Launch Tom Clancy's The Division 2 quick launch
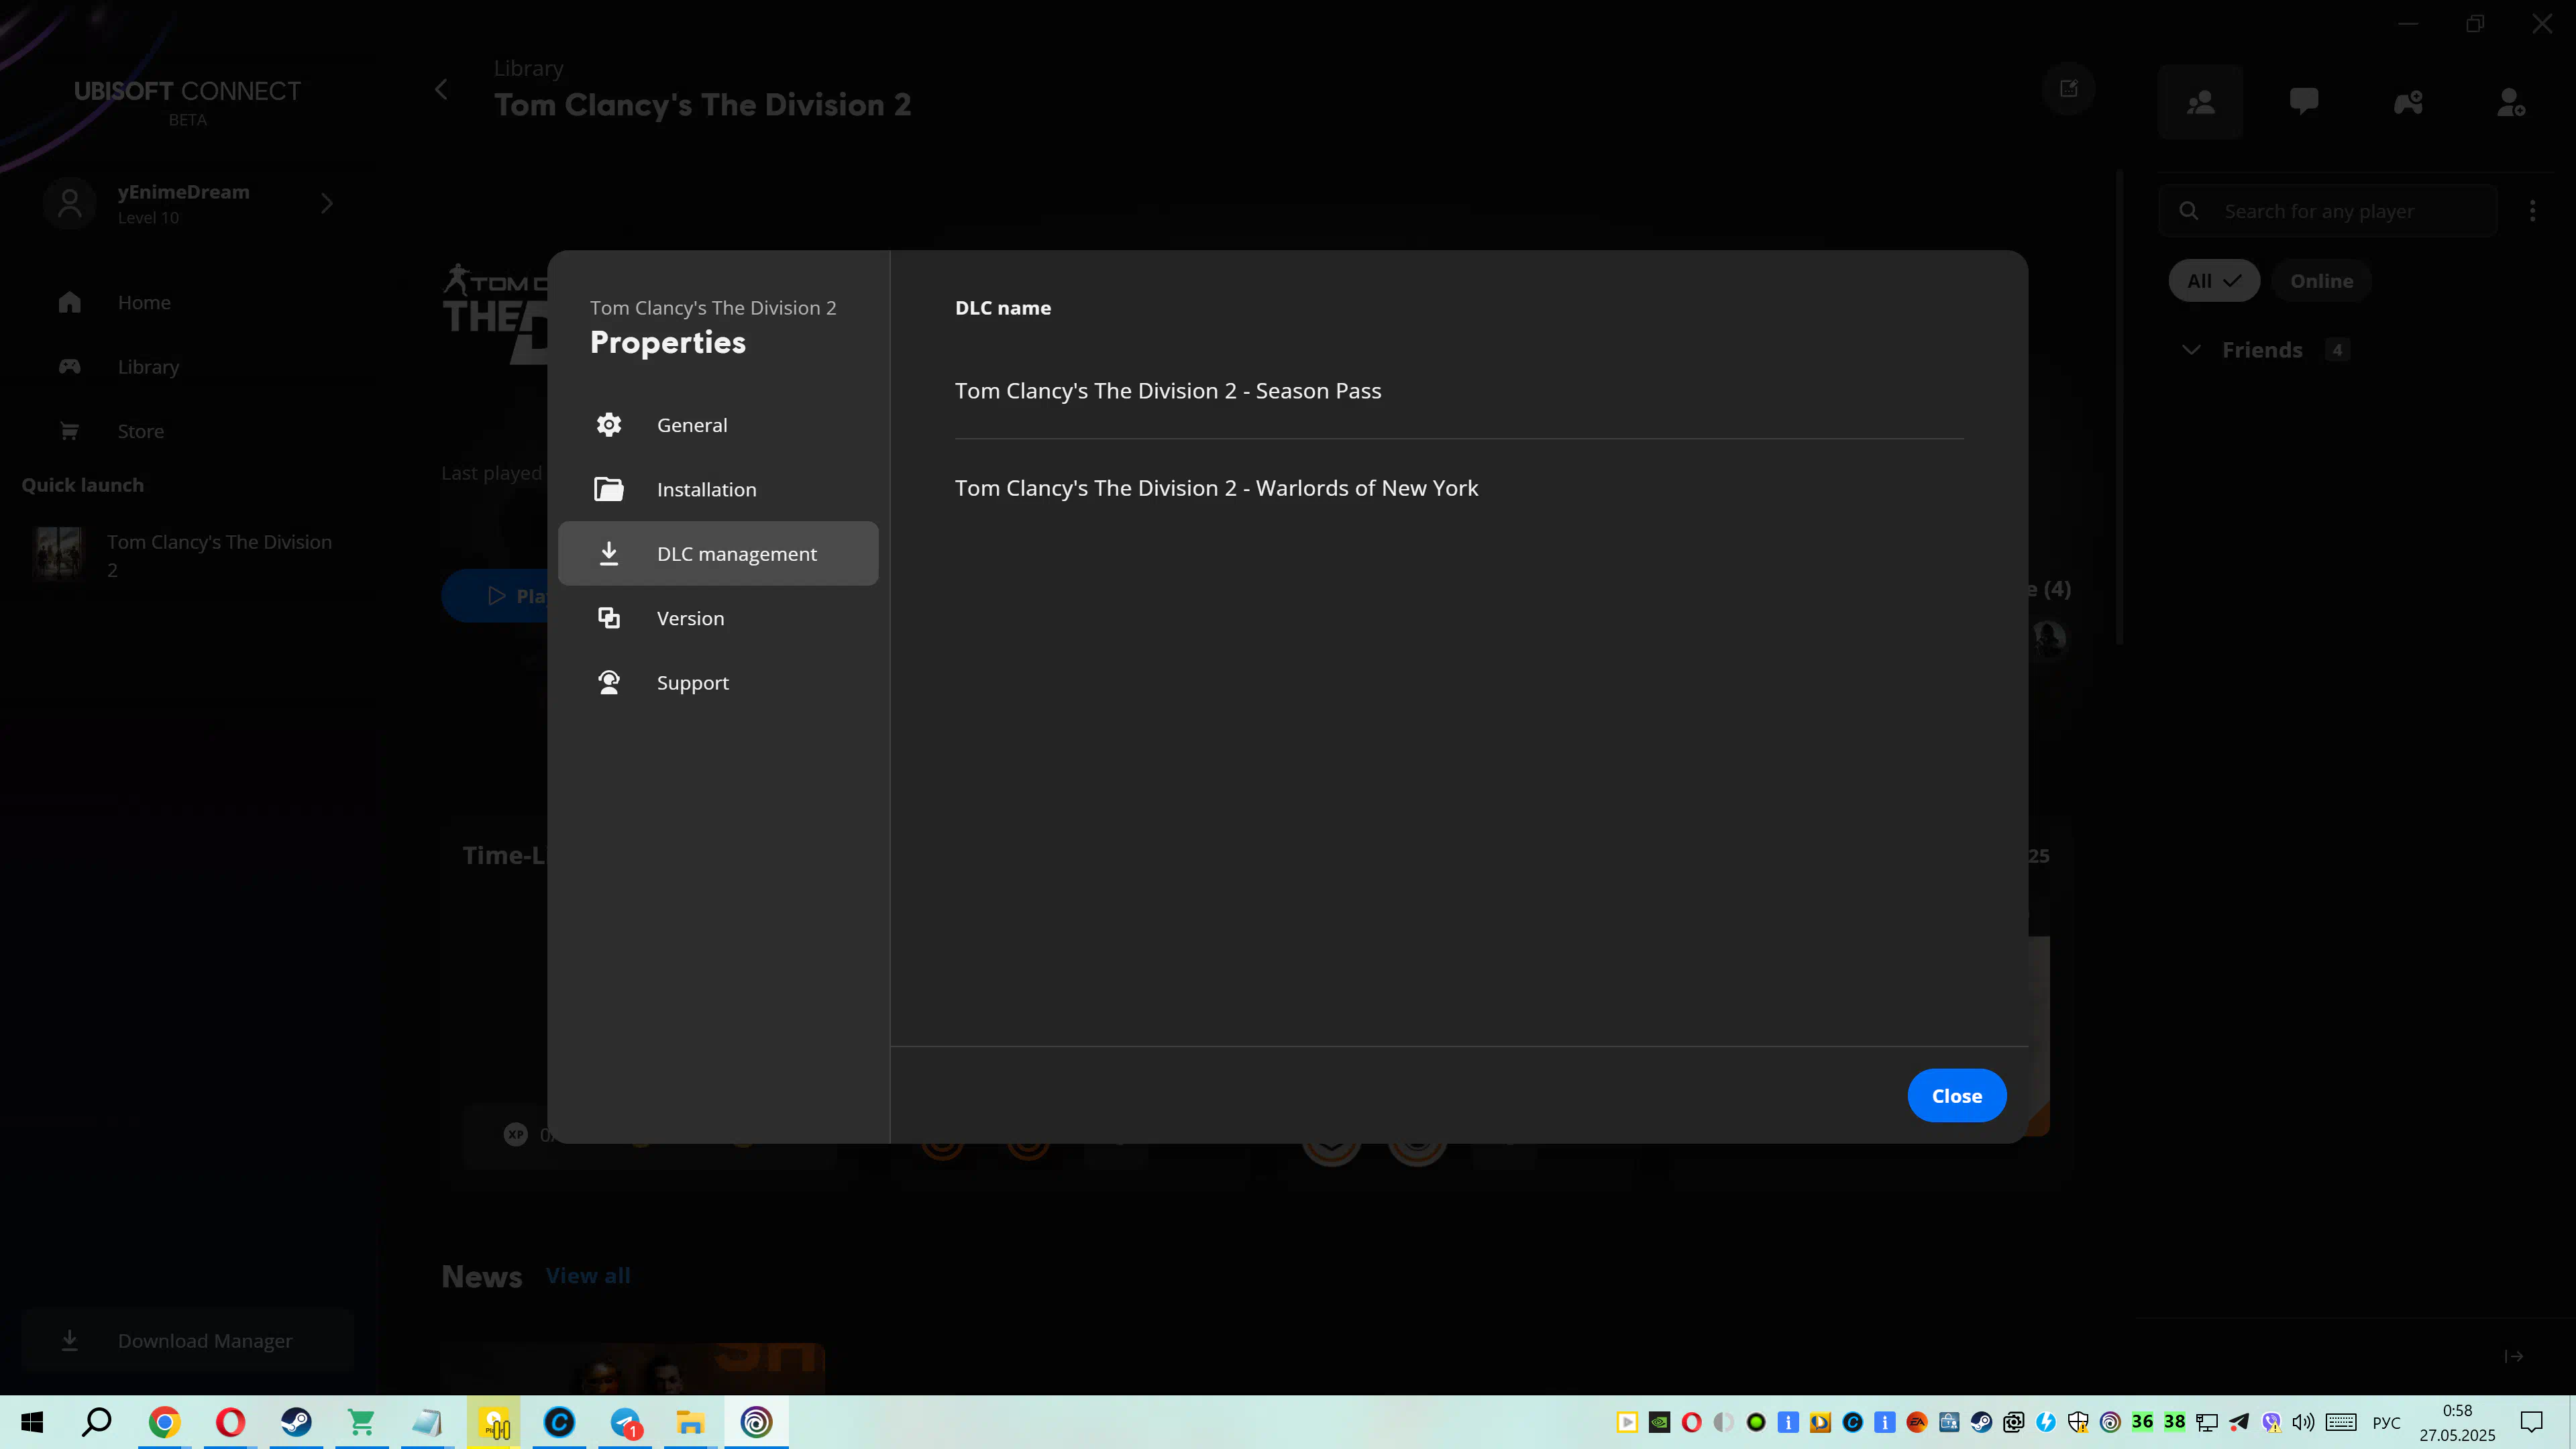 tap(188, 555)
